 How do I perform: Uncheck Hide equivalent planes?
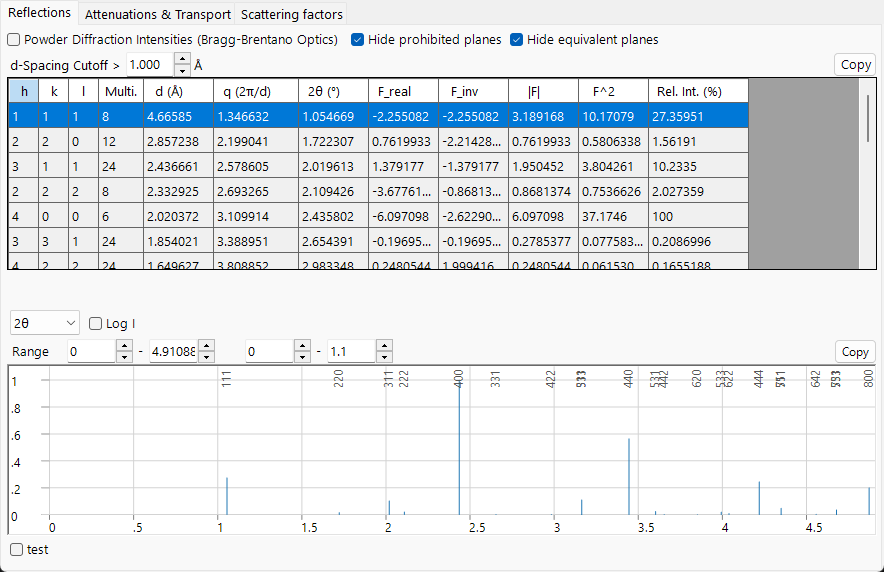[516, 39]
